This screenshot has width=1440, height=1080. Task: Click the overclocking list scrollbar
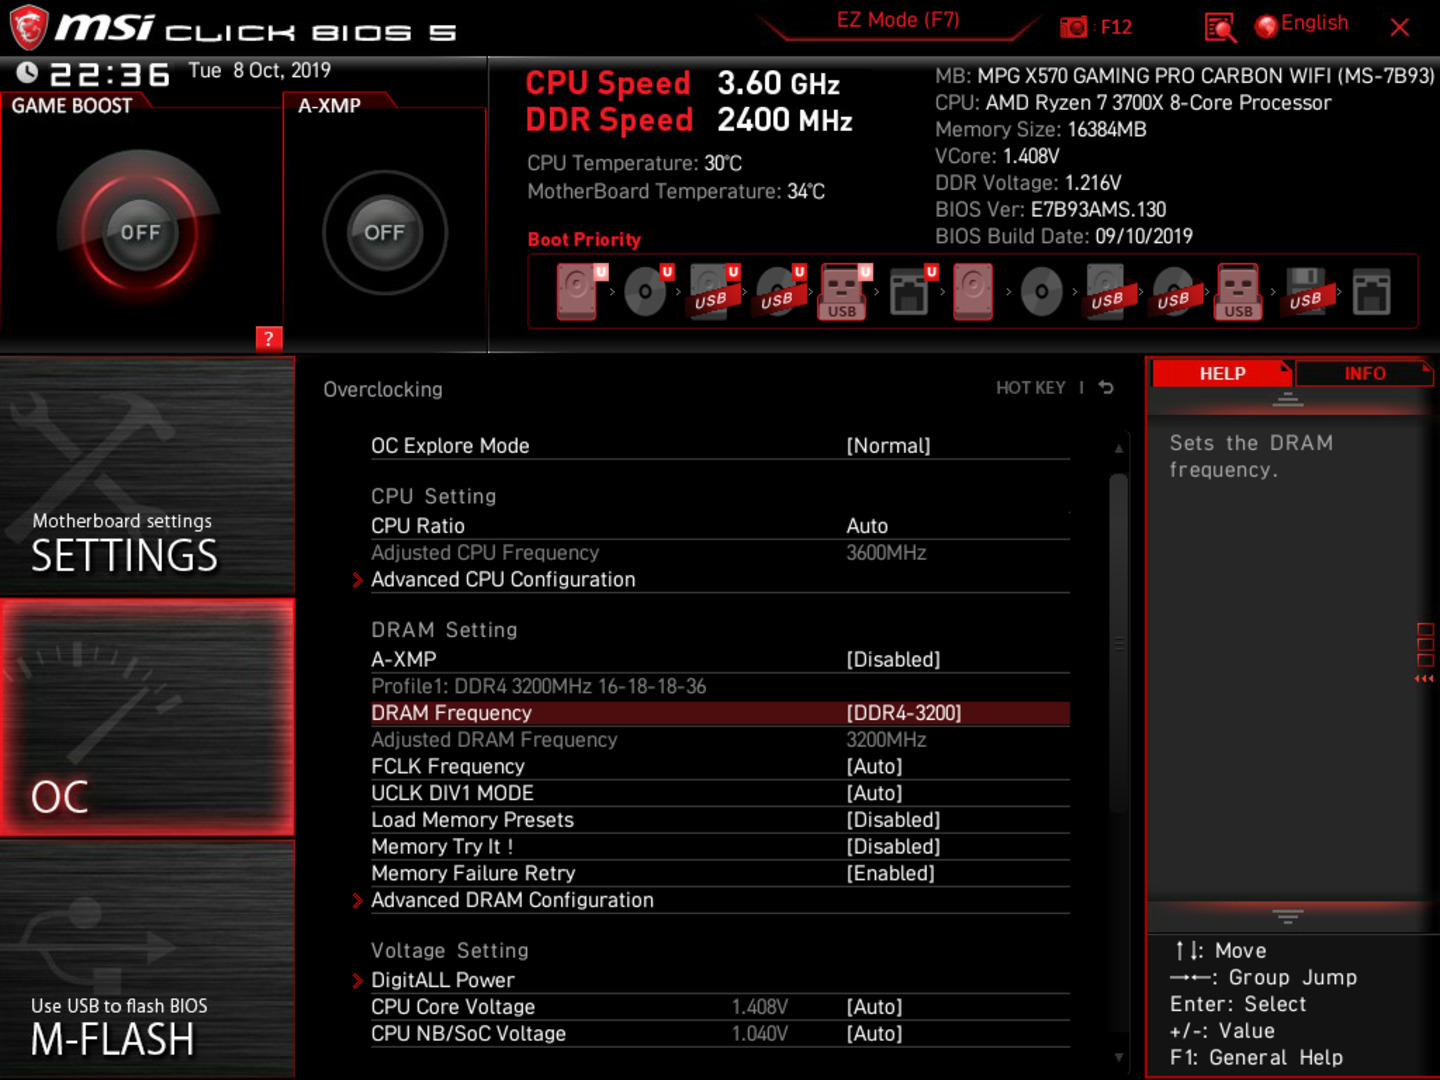pyautogui.click(x=1117, y=640)
